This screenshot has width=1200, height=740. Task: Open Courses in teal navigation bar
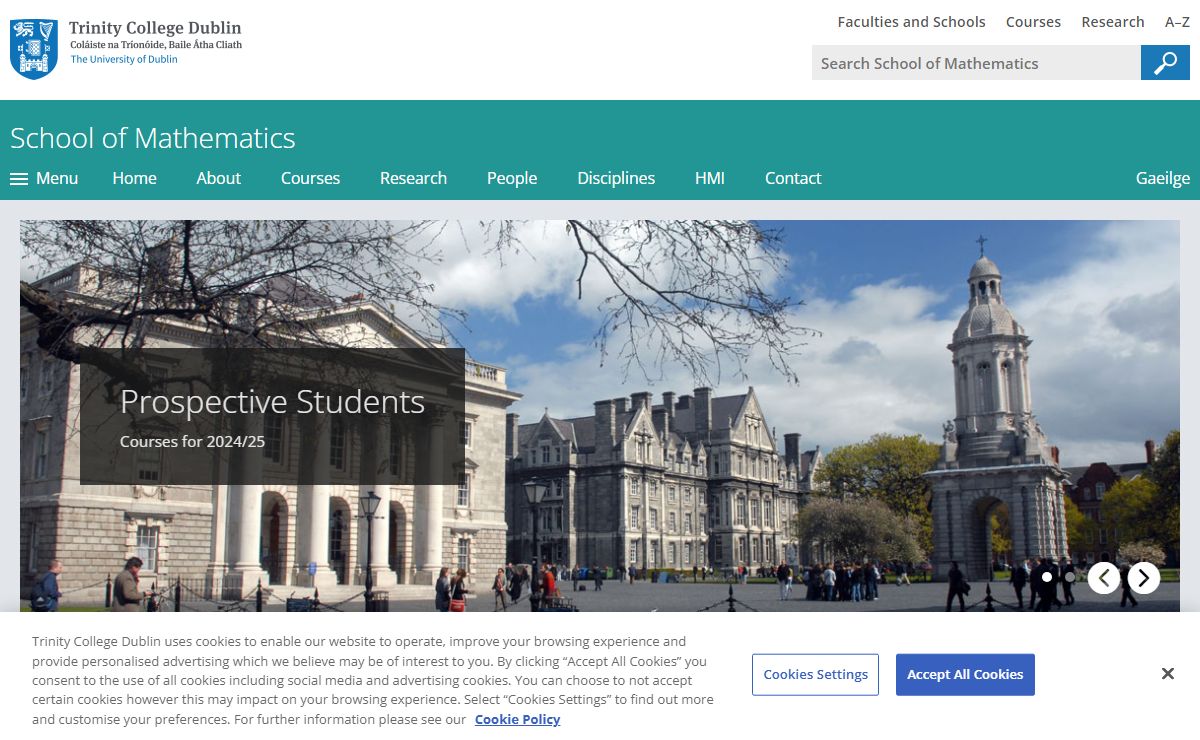click(x=310, y=178)
